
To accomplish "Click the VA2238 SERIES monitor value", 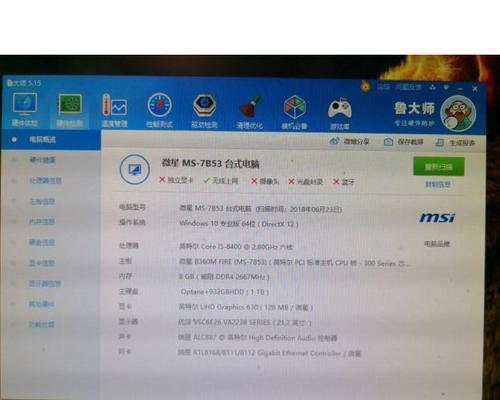I will click(245, 322).
